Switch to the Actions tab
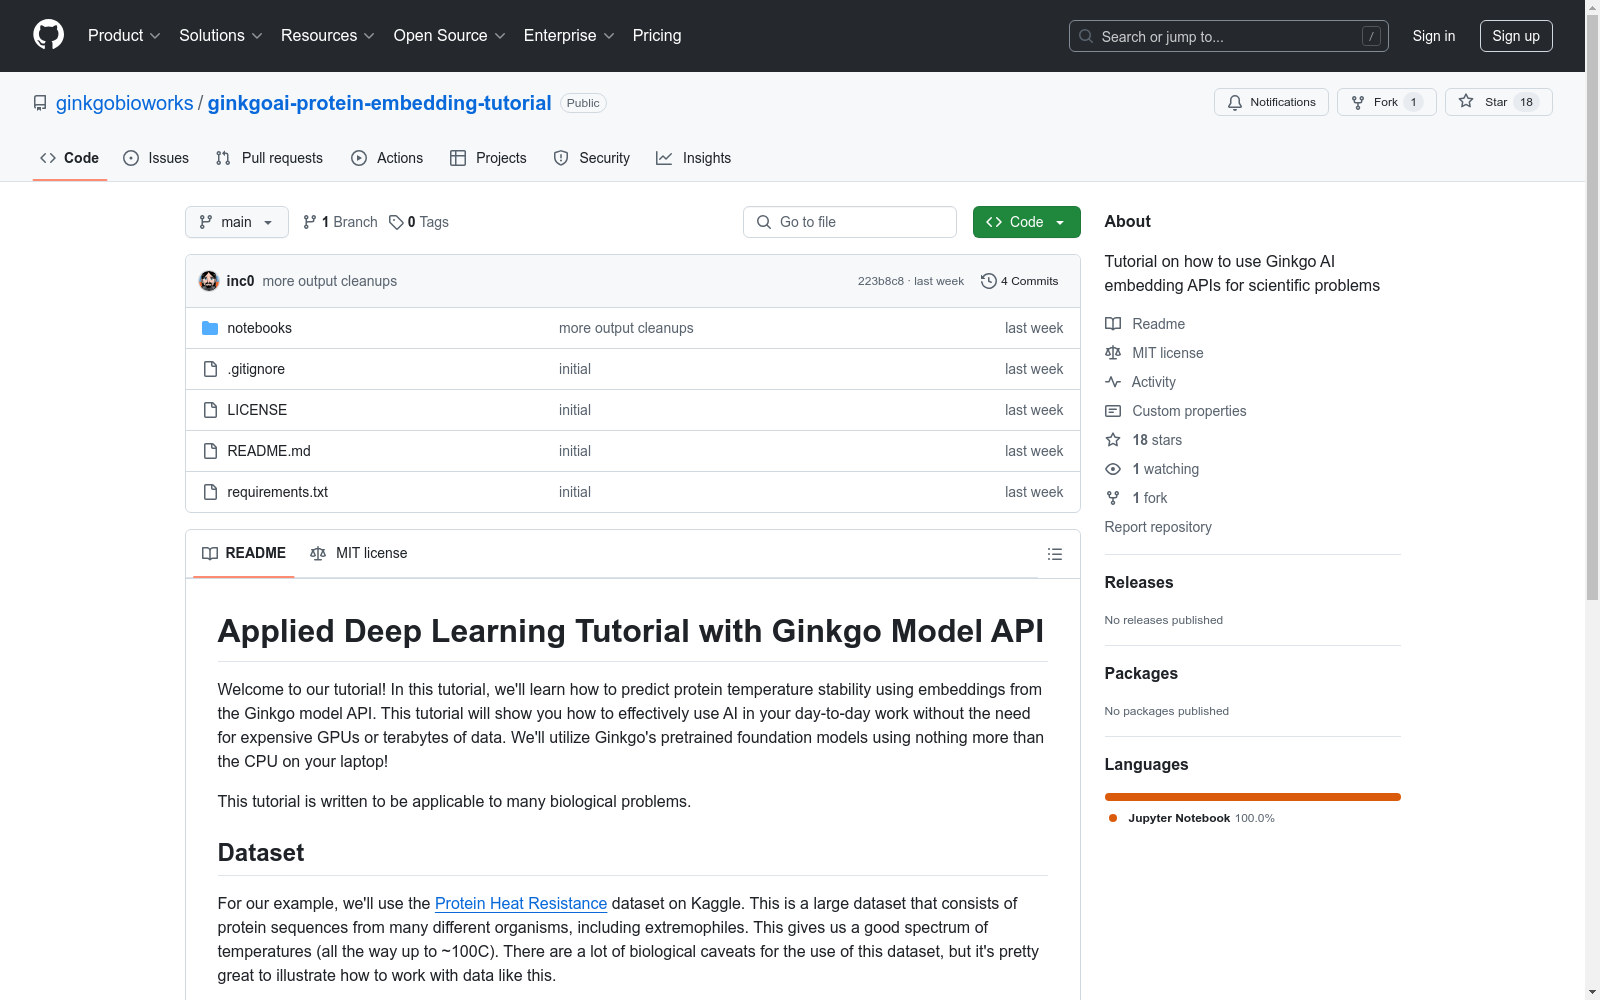 [387, 158]
